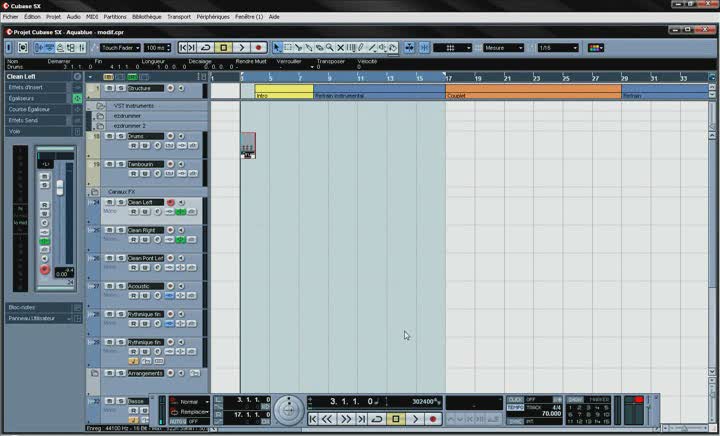
Task: Start recording in the transport panel
Action: [433, 419]
